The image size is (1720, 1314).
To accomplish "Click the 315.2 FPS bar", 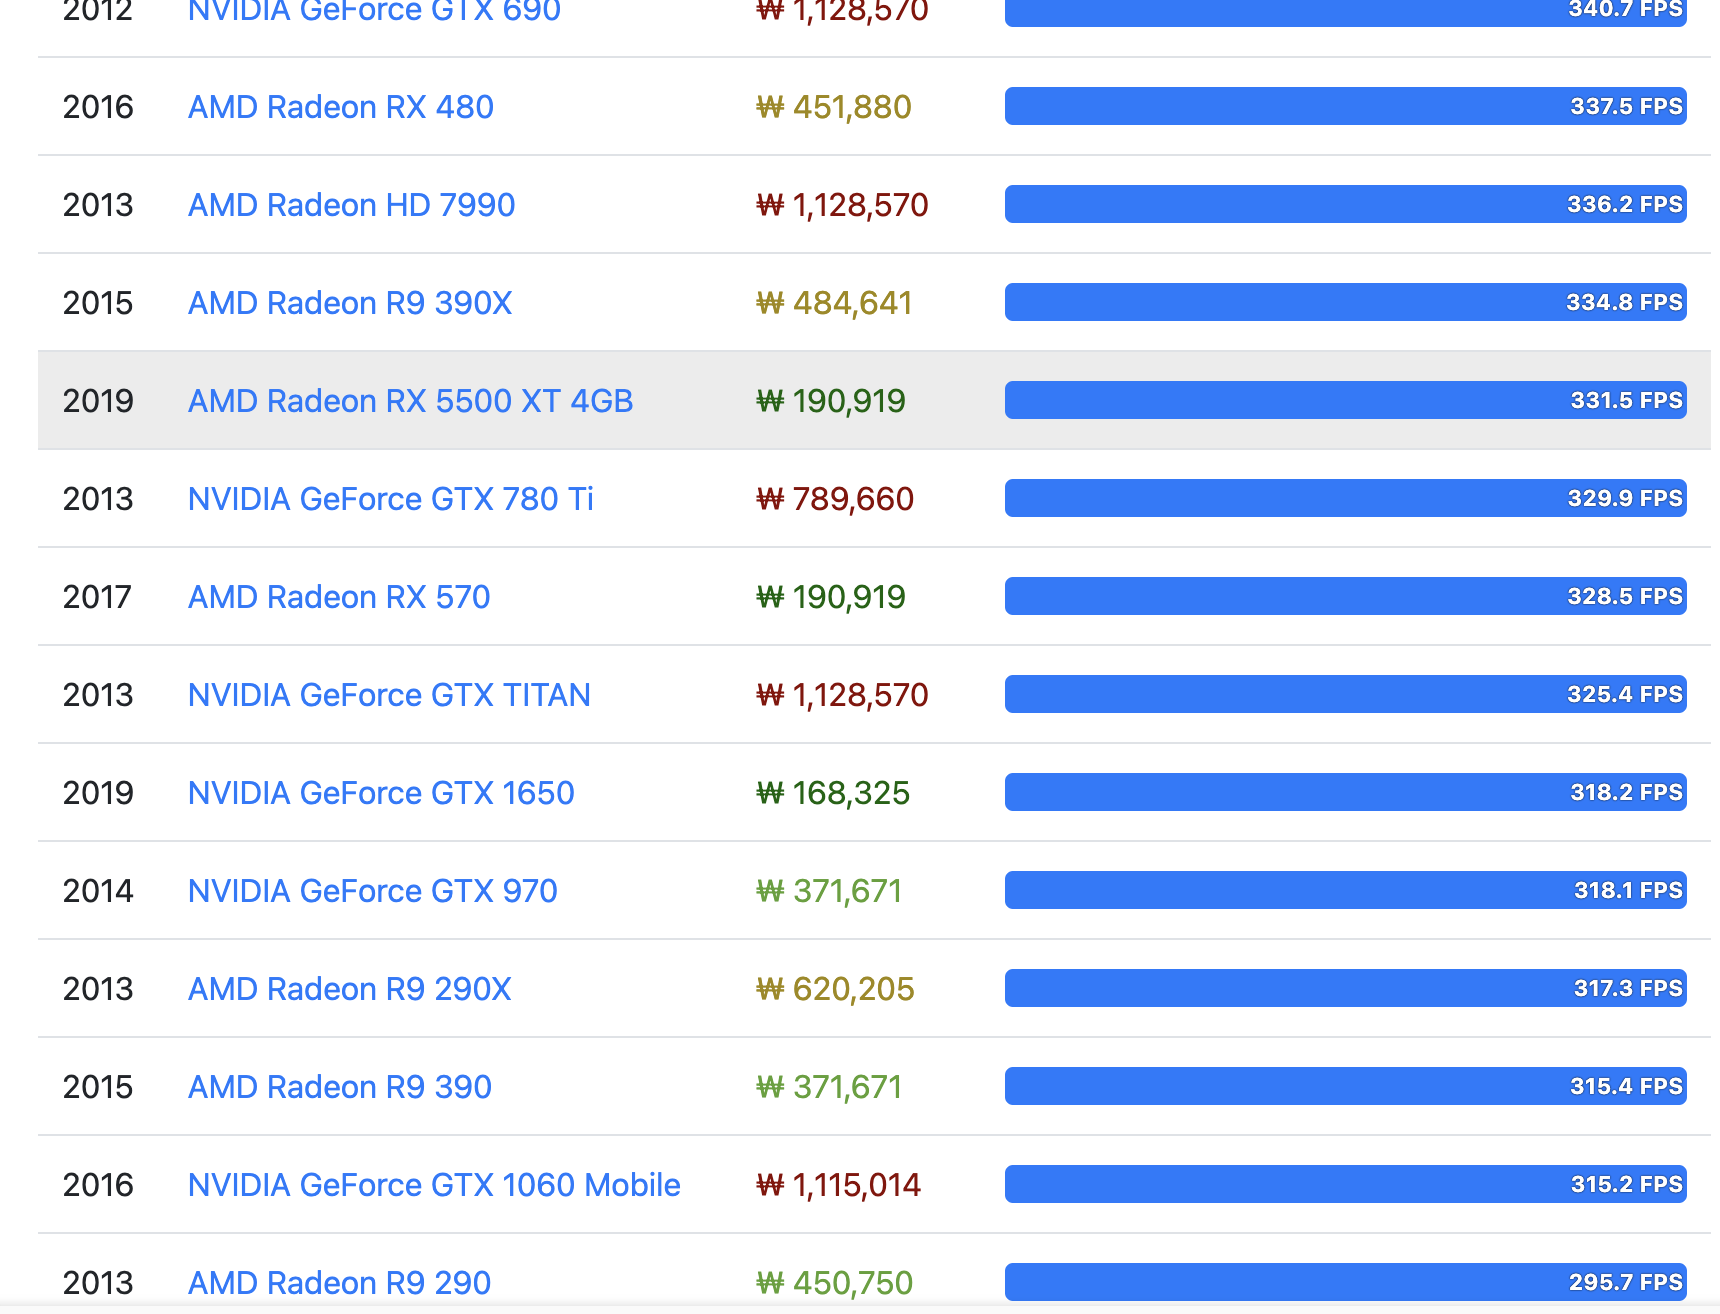I will pos(1346,1184).
